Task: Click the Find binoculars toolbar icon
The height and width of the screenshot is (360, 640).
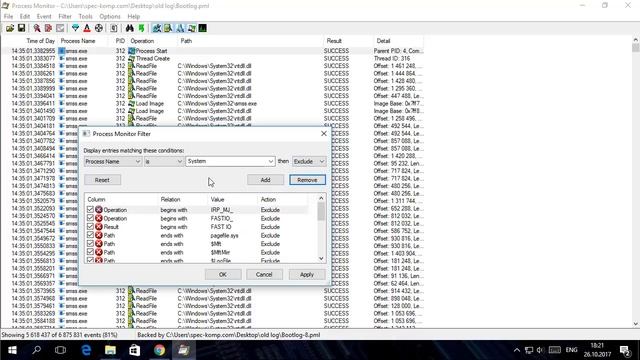Action: pyautogui.click(x=129, y=28)
